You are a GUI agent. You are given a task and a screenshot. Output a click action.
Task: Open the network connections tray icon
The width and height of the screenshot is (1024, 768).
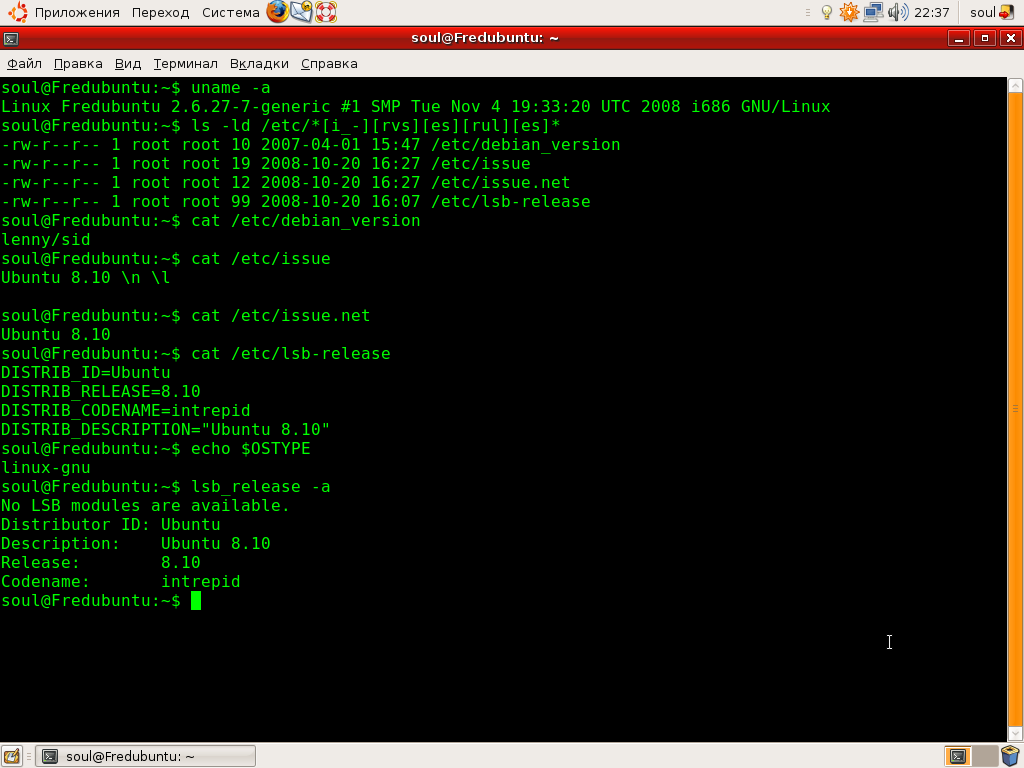(x=873, y=12)
